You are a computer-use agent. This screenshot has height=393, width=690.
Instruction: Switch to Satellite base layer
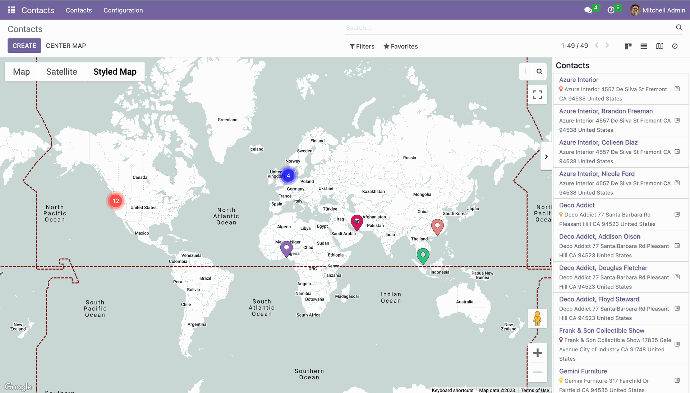tap(62, 72)
